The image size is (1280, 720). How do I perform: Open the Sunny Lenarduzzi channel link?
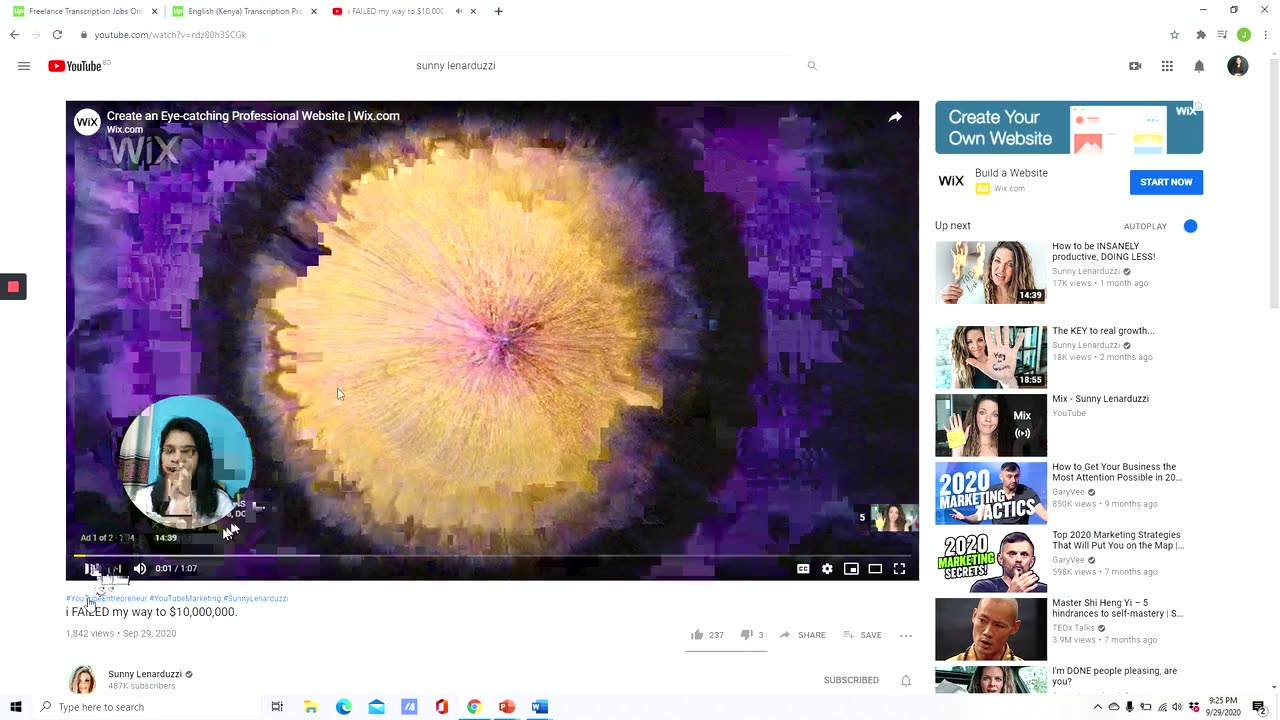pos(145,674)
